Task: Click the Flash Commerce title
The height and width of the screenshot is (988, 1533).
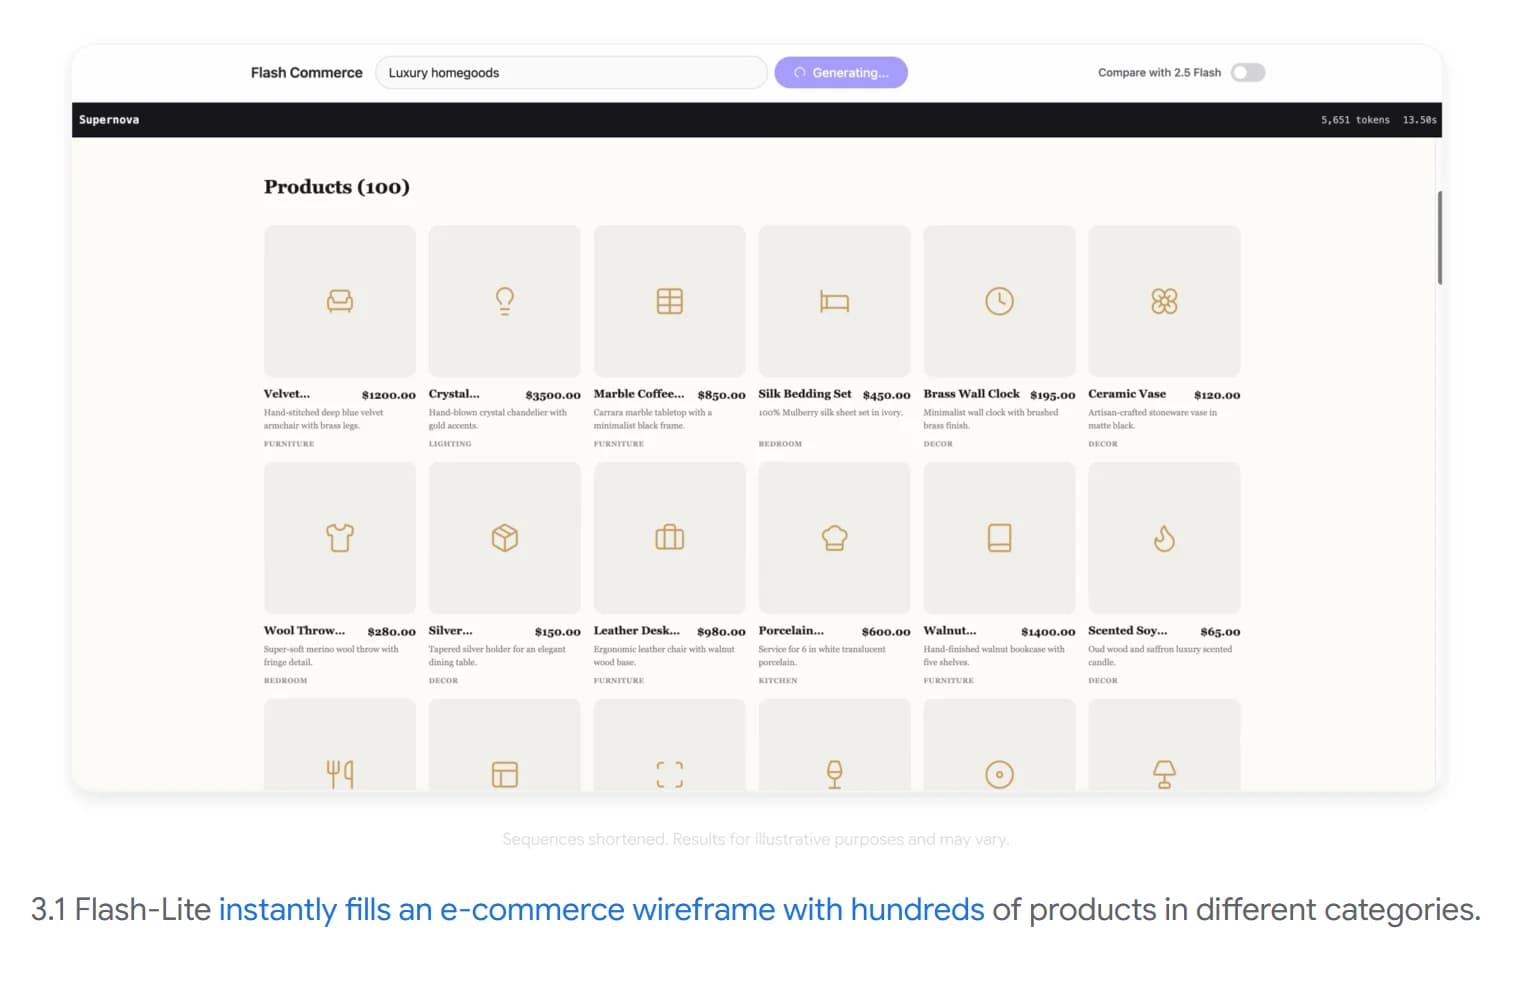Action: [x=306, y=73]
